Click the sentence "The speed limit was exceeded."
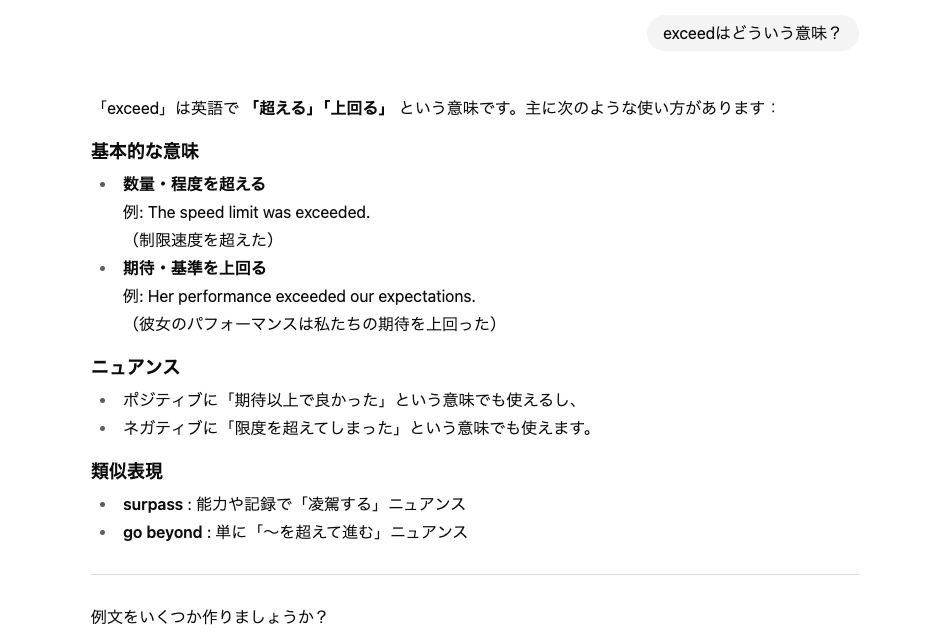Viewport: 936px width, 641px height. pyautogui.click(x=259, y=212)
